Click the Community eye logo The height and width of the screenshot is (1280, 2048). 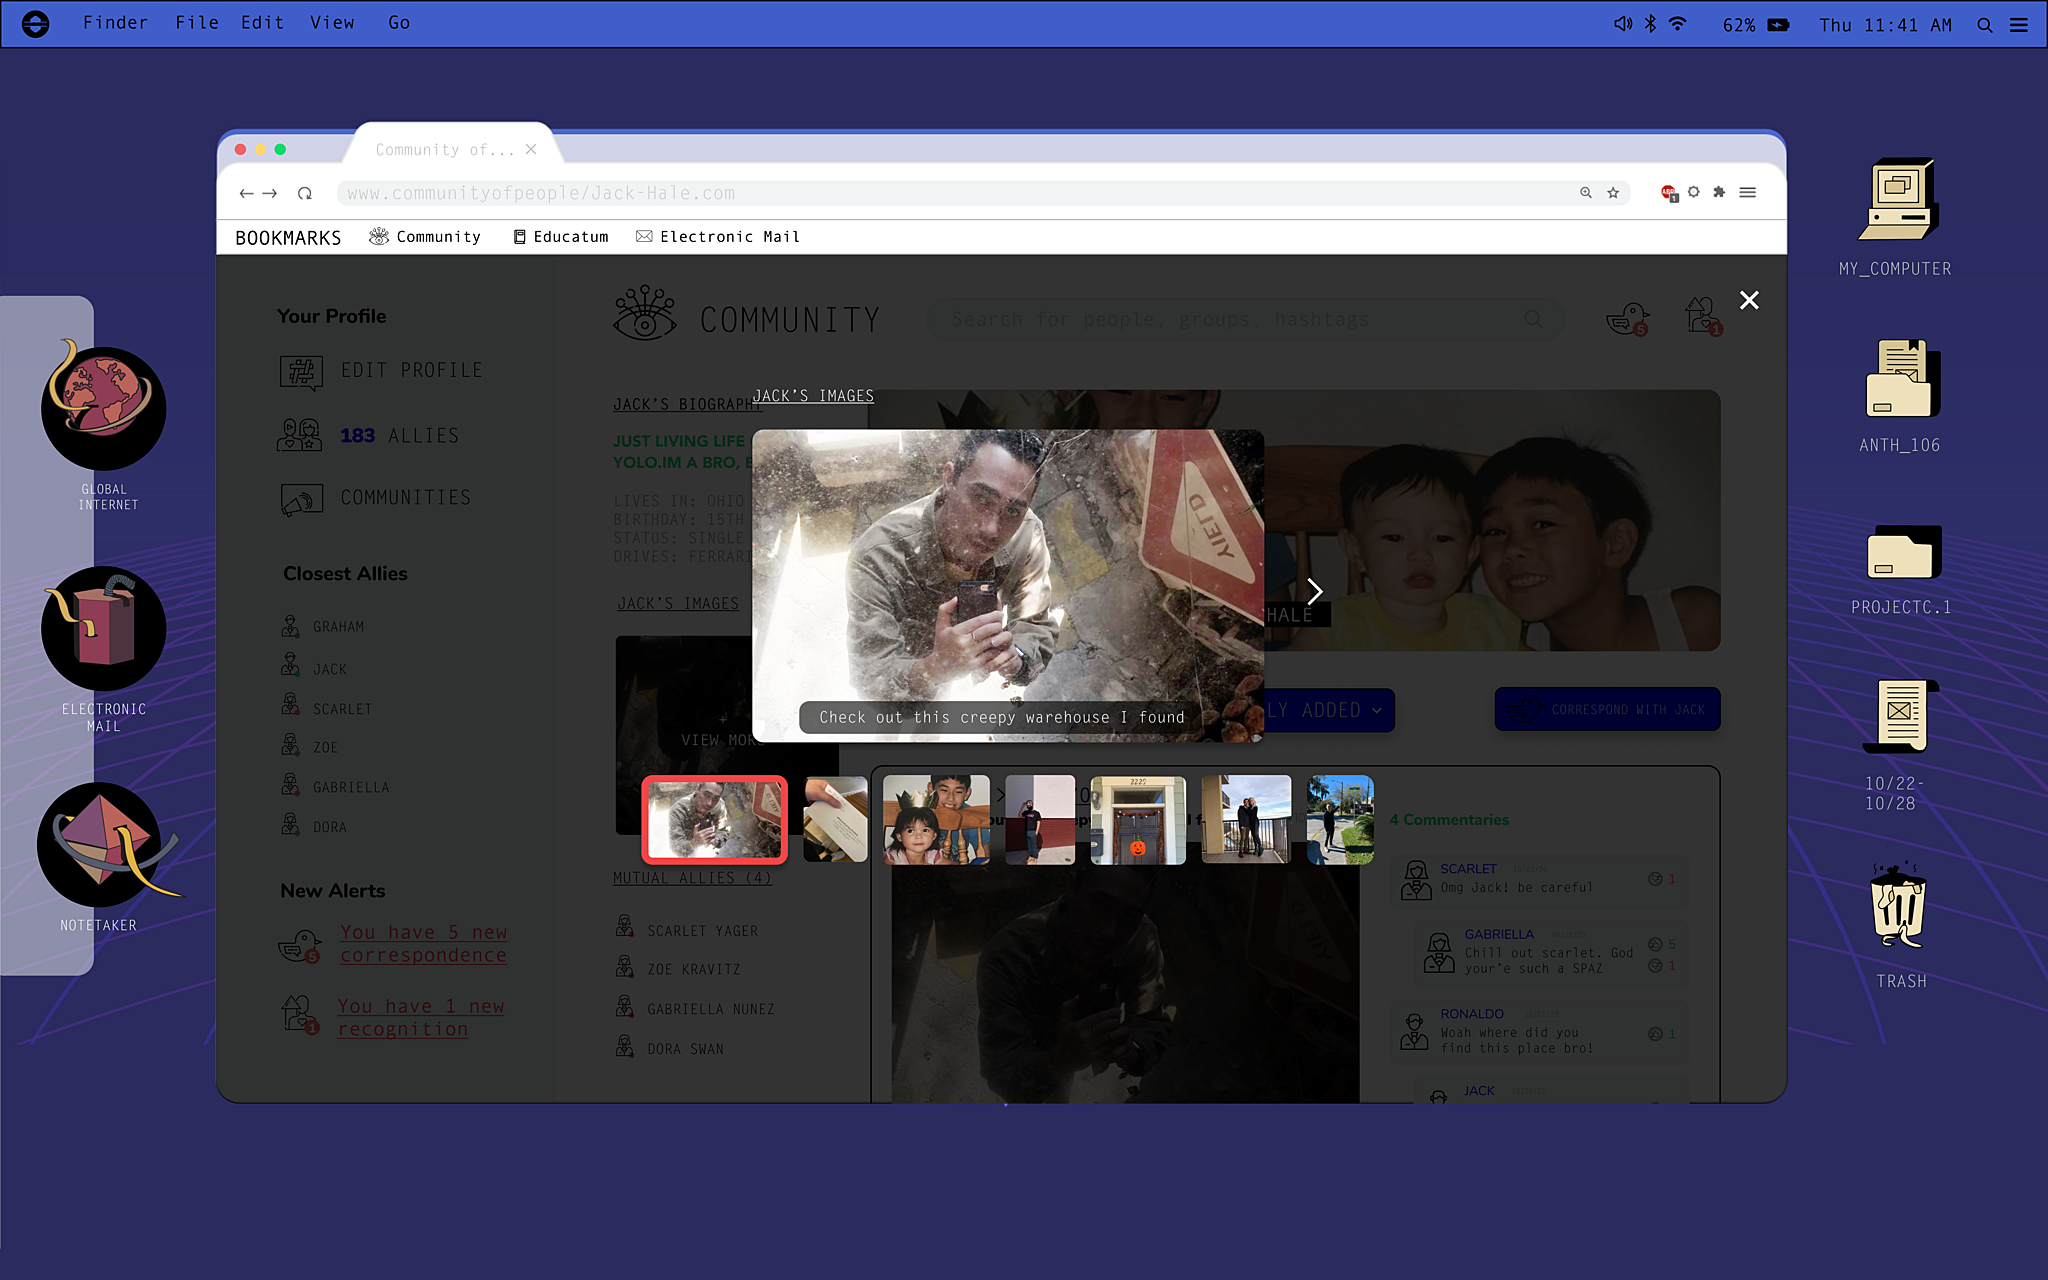[x=645, y=313]
